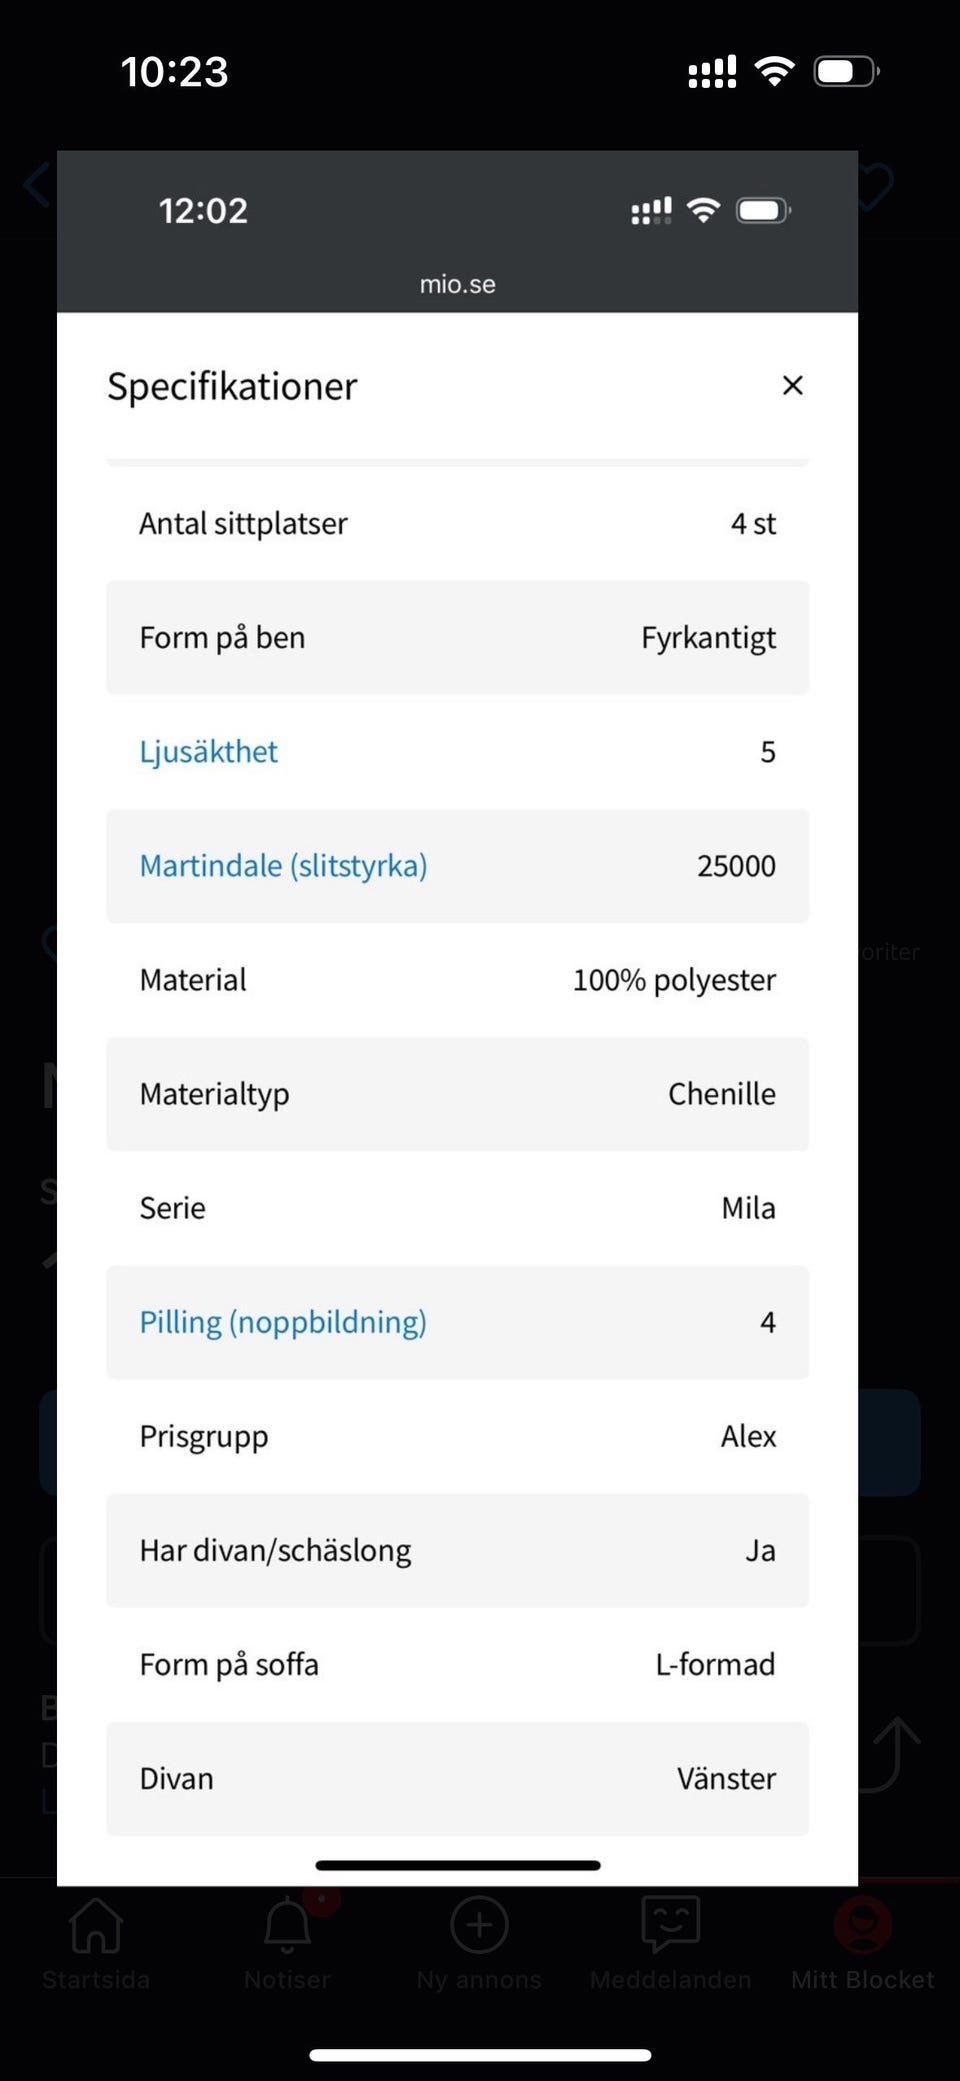The height and width of the screenshot is (2081, 960).
Task: Tap the mio.se address text
Action: tap(457, 285)
